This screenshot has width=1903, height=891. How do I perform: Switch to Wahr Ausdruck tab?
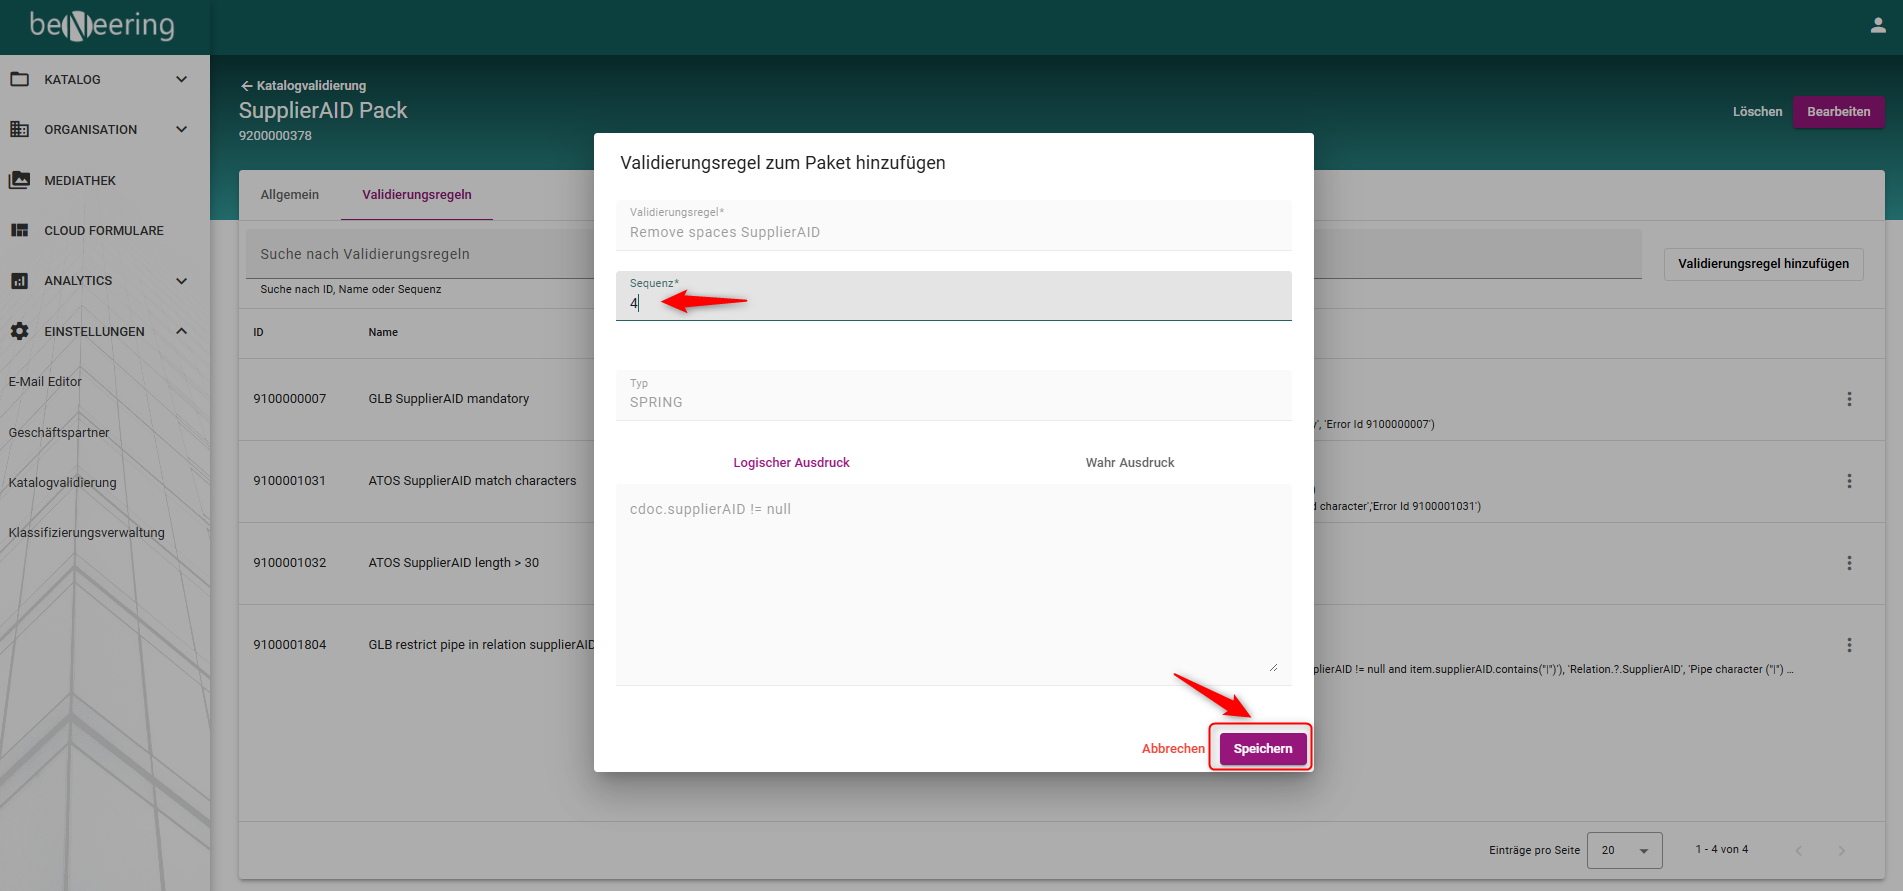[x=1130, y=463]
